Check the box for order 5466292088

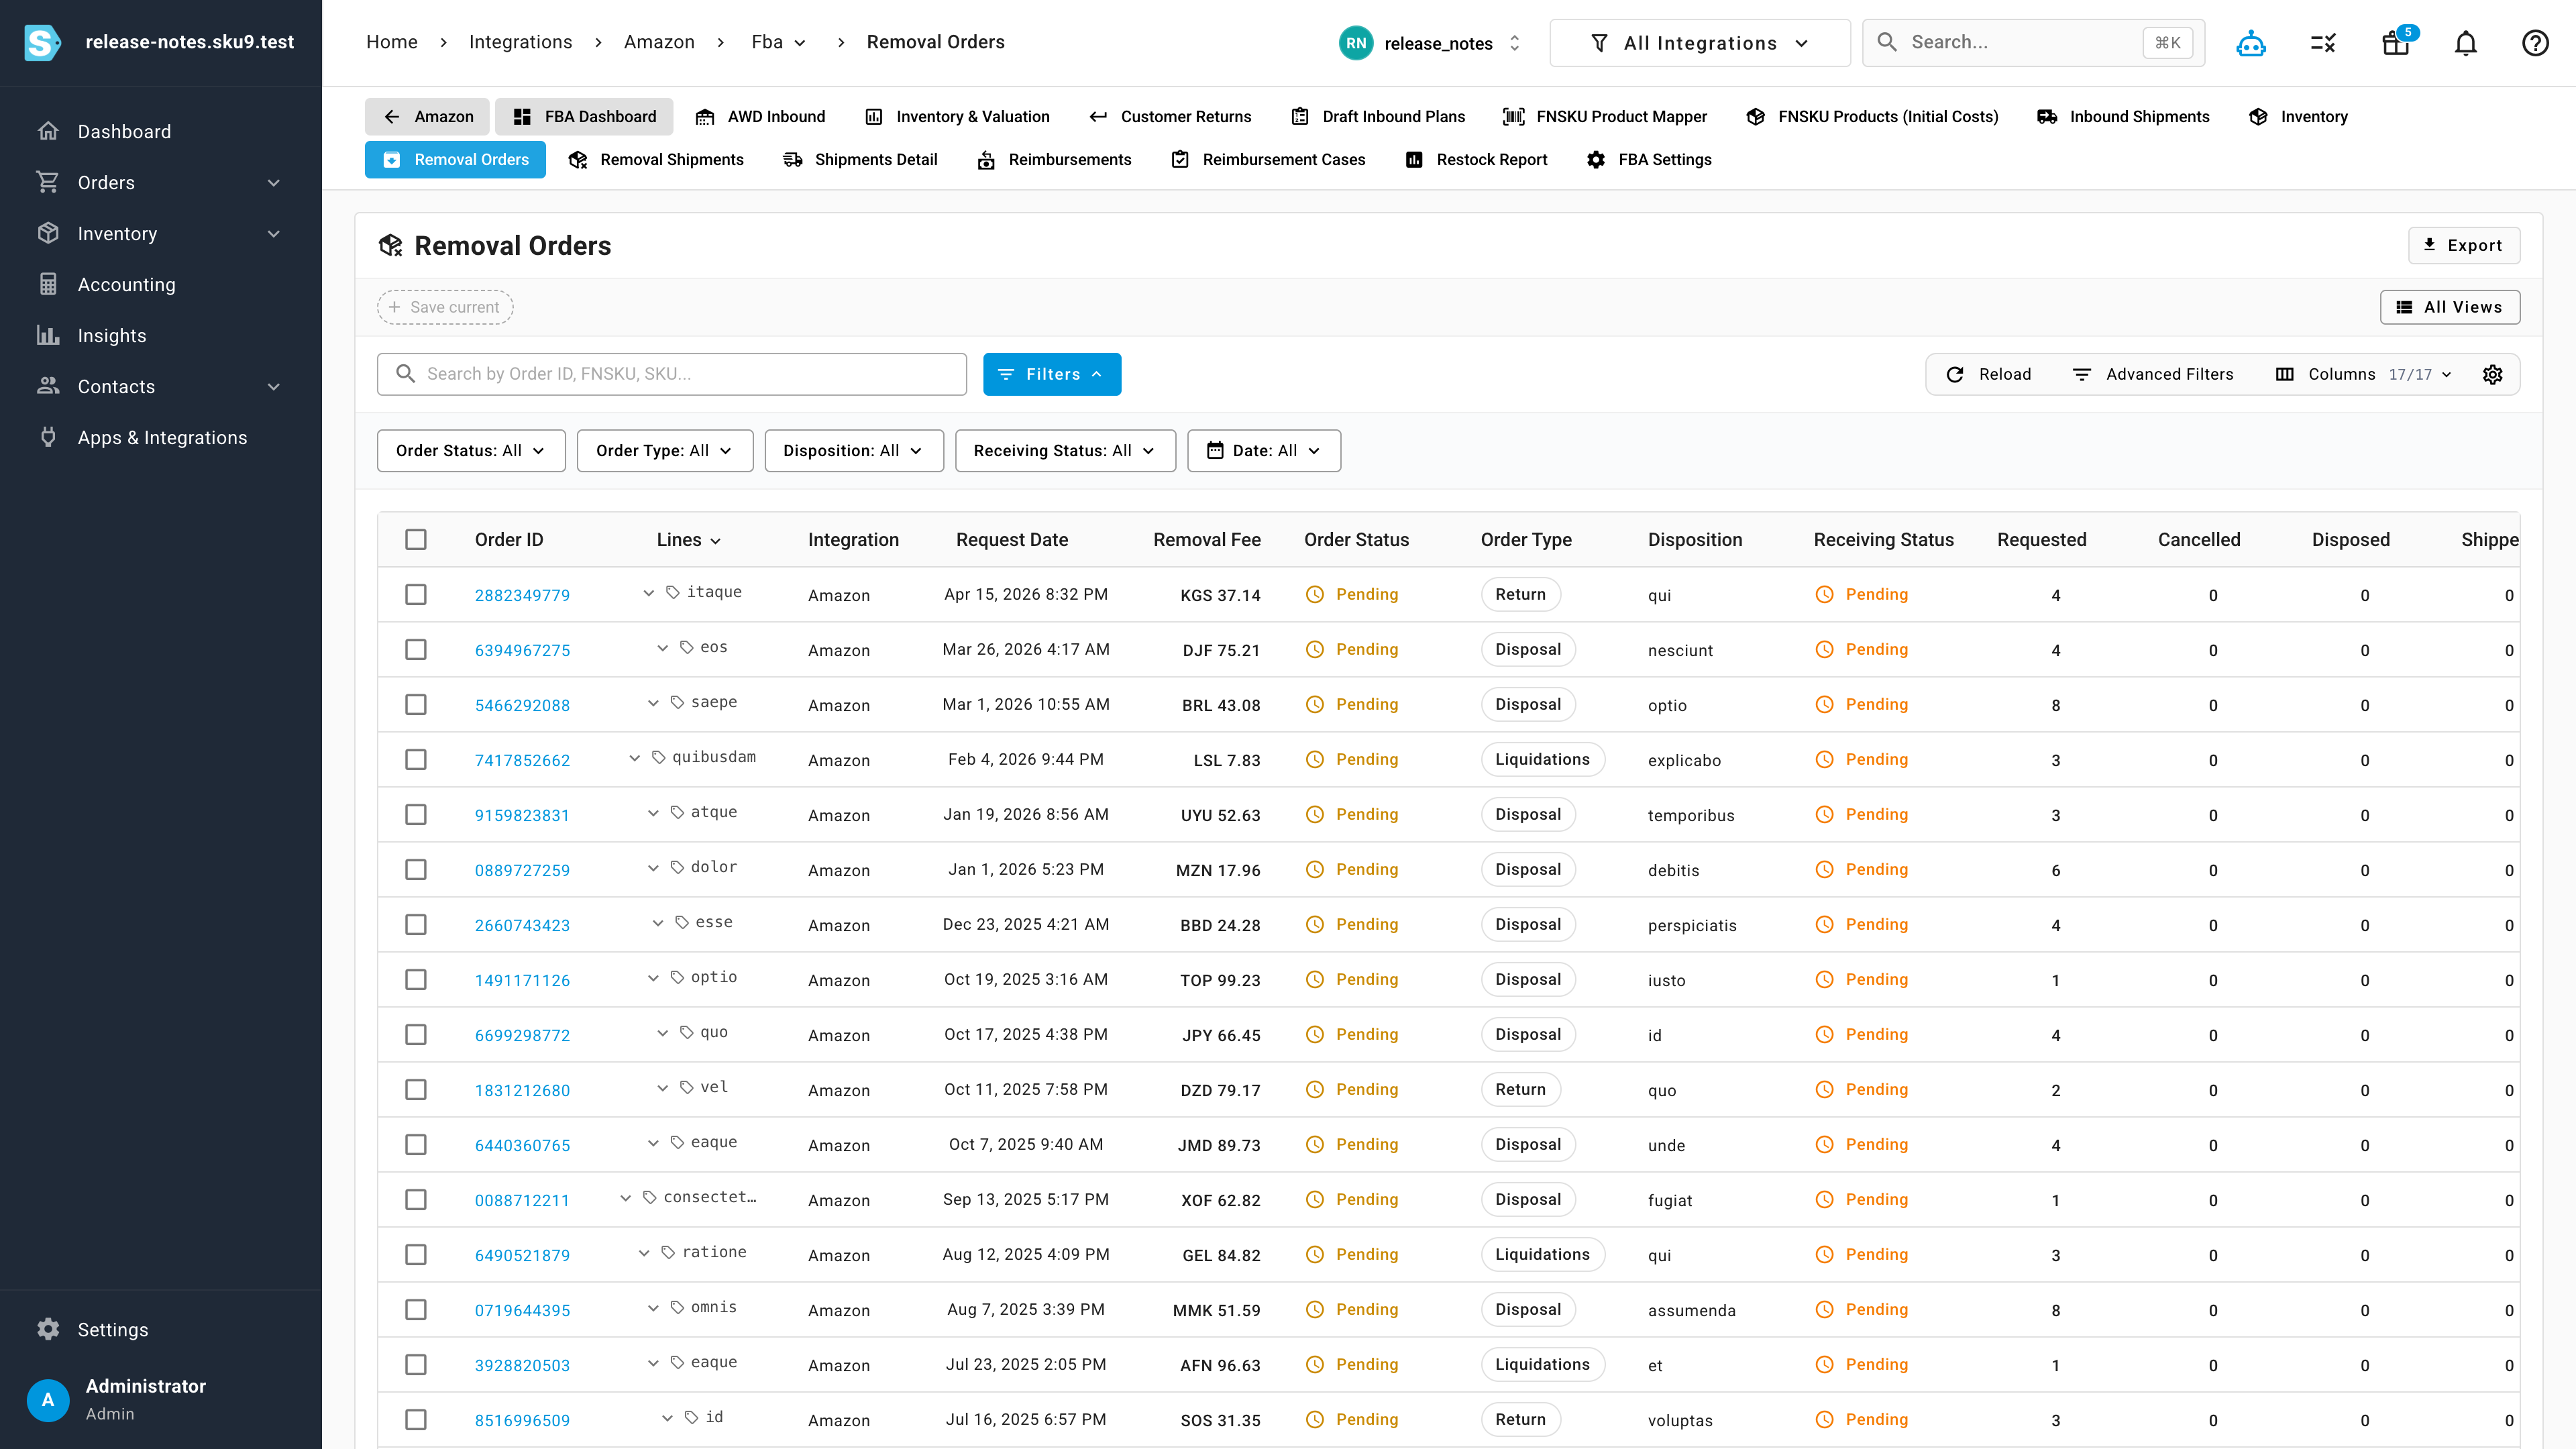[416, 704]
